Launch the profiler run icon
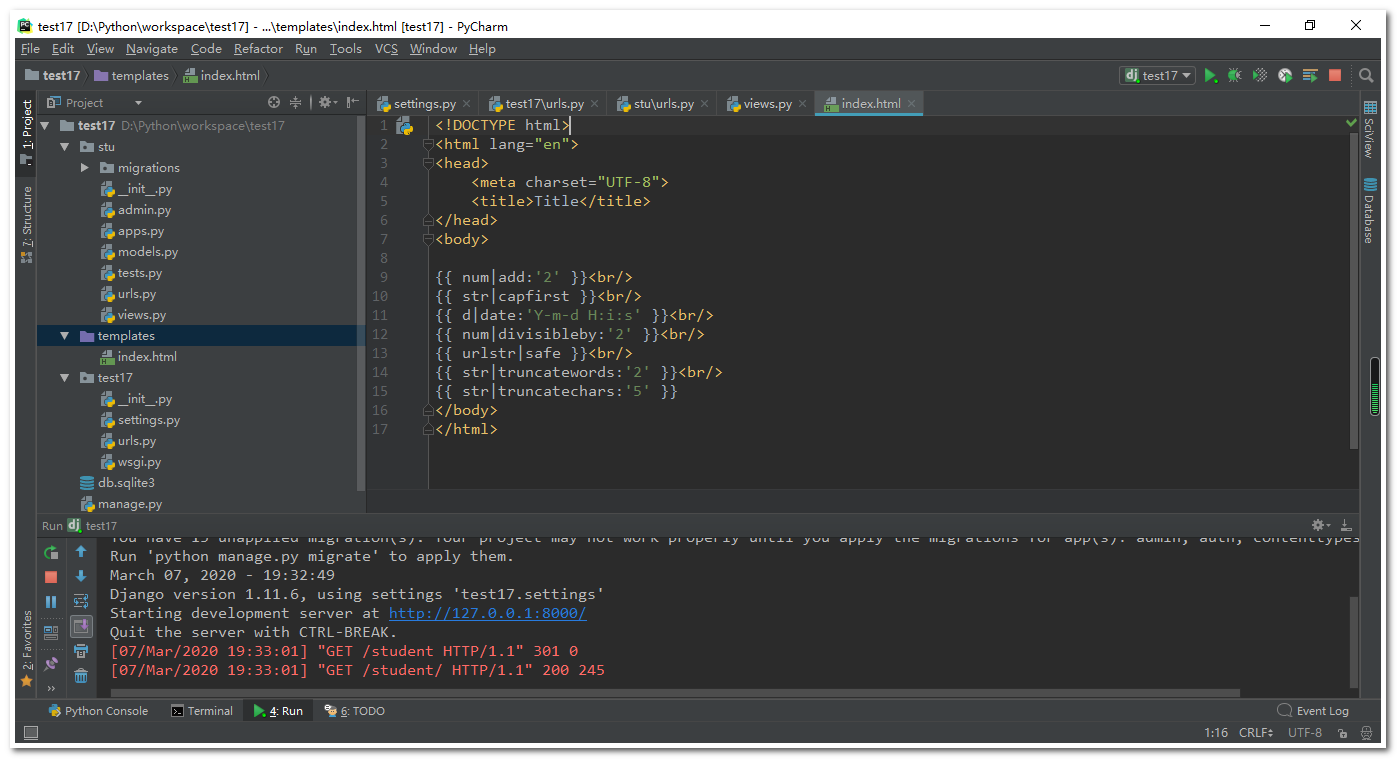Image resolution: width=1397 pixels, height=759 pixels. [1285, 75]
